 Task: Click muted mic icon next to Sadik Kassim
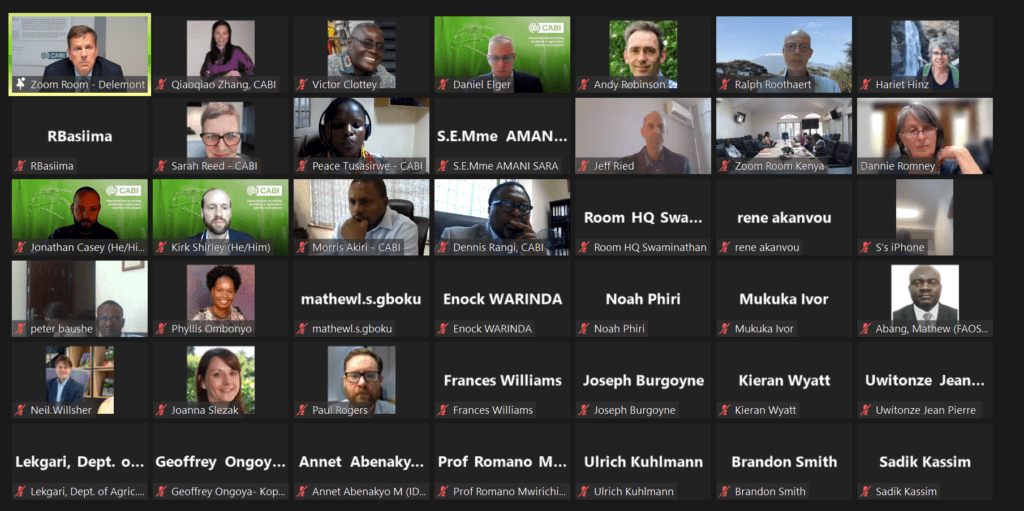(x=867, y=491)
